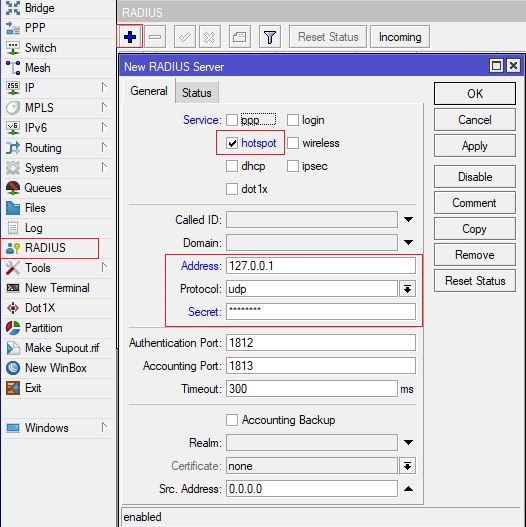Click the blue plus add button
The height and width of the screenshot is (527, 526).
(130, 37)
